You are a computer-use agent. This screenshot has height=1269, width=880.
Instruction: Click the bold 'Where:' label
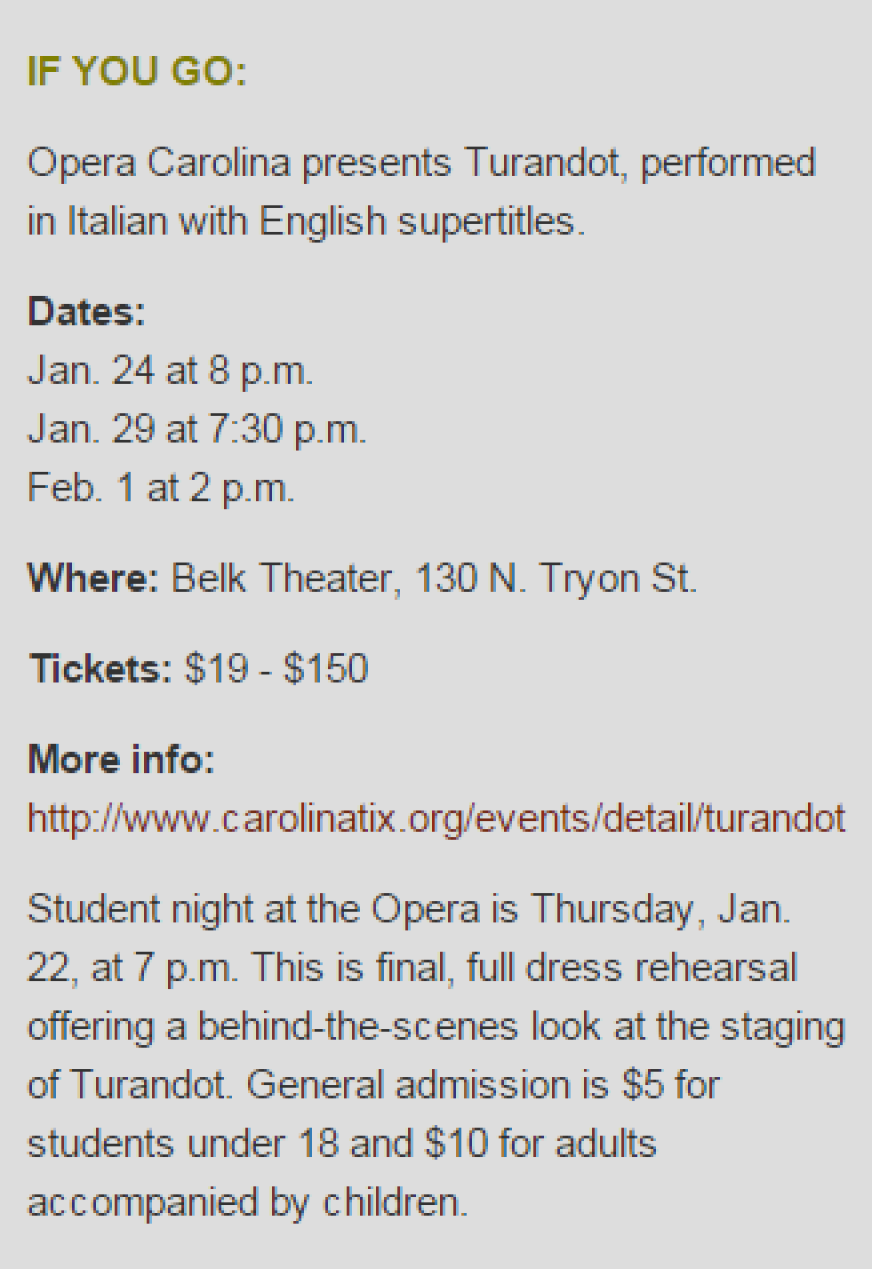pos(93,578)
